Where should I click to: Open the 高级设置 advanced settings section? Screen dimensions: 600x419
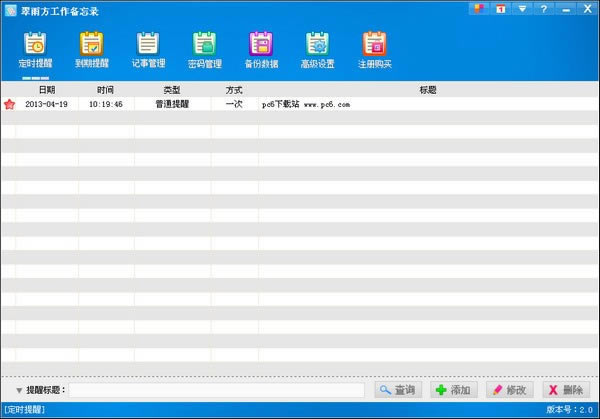coord(318,51)
